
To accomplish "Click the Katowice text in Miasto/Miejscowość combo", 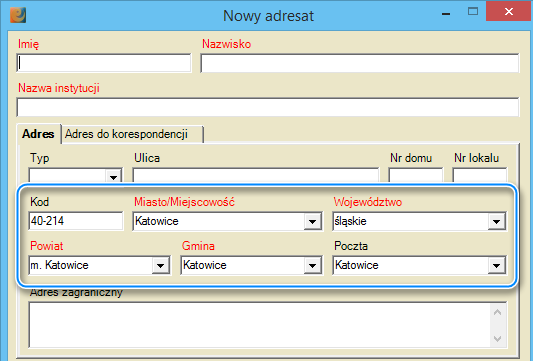I will pyautogui.click(x=157, y=221).
